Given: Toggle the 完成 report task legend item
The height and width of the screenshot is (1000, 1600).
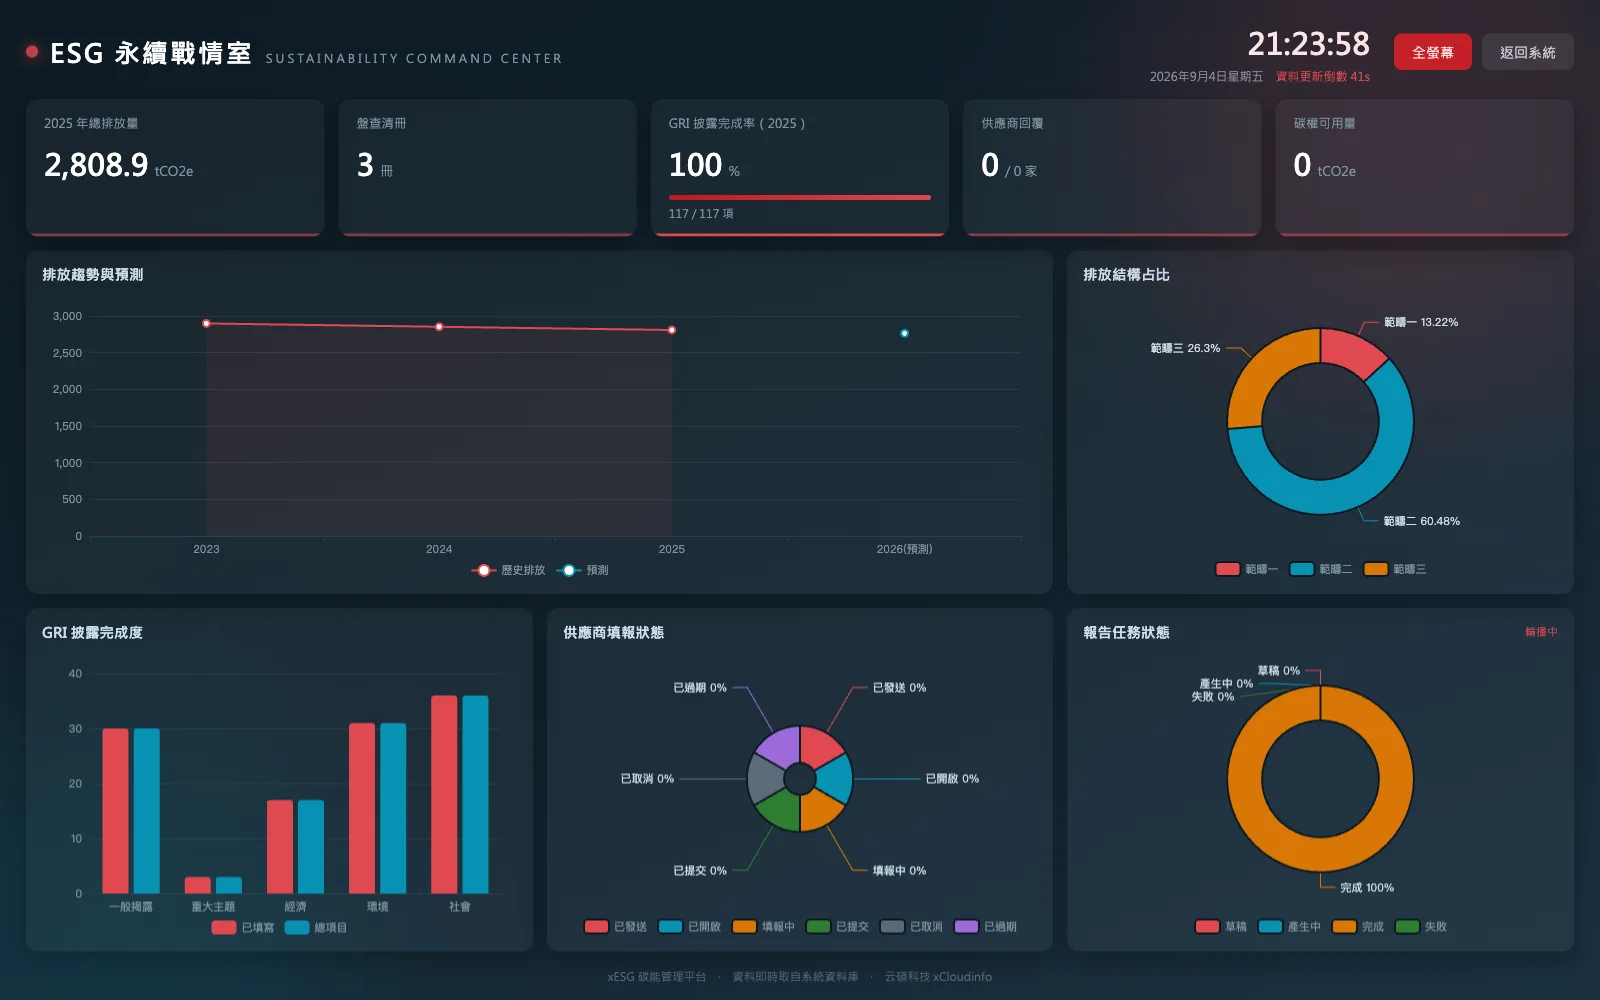Looking at the screenshot, I should (1358, 926).
